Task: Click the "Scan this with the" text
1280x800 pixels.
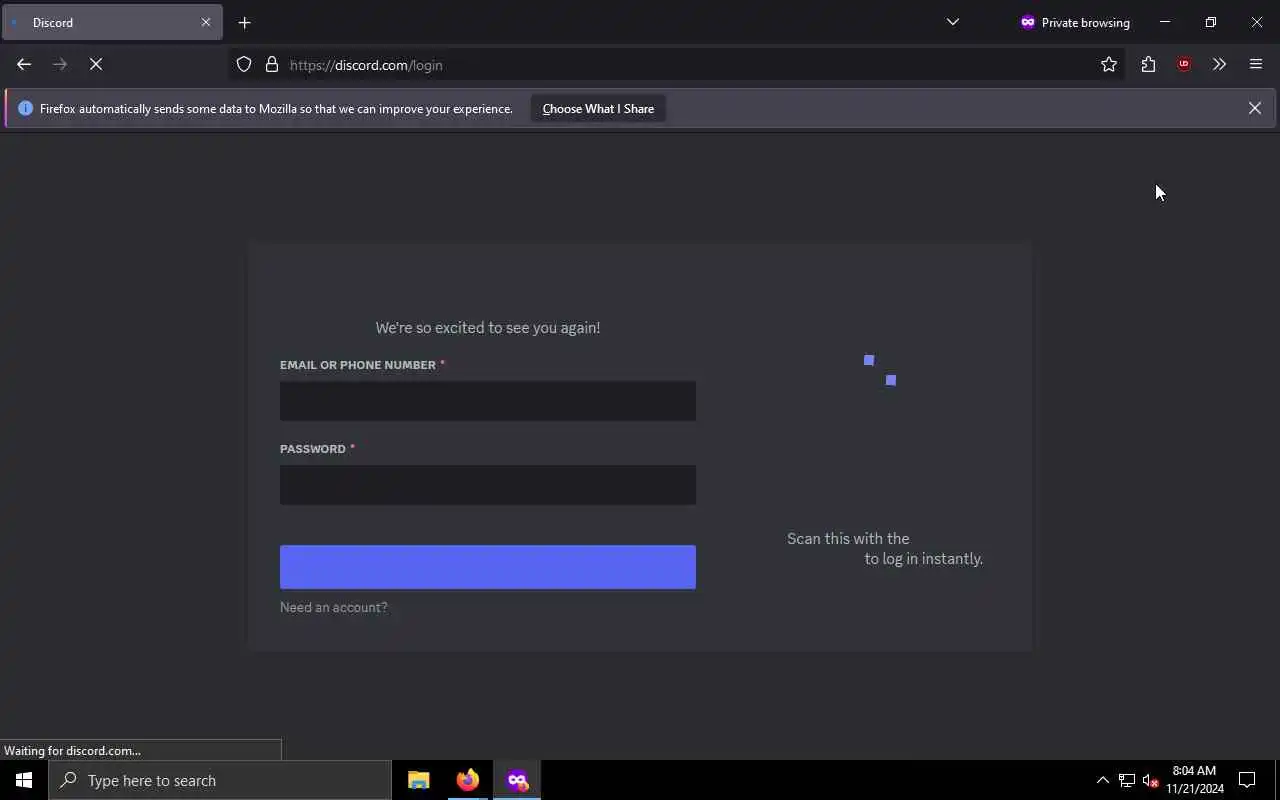Action: pyautogui.click(x=848, y=539)
